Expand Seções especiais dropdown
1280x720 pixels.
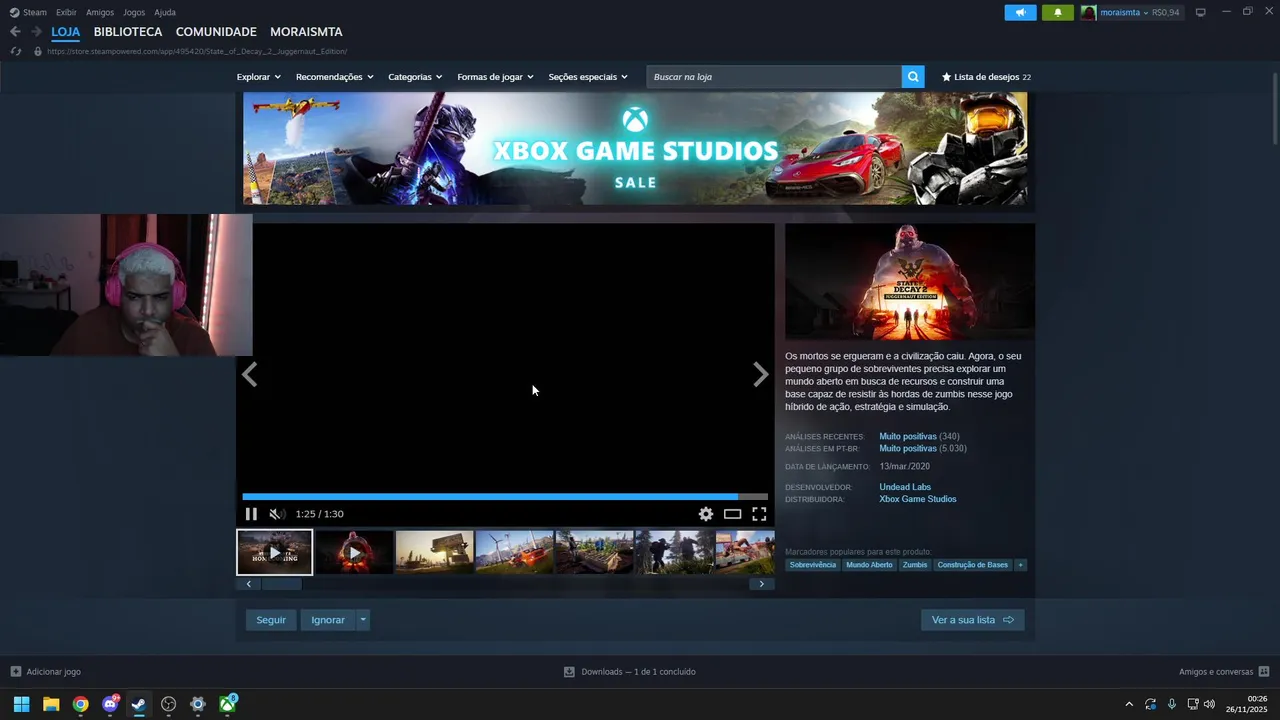tap(588, 77)
